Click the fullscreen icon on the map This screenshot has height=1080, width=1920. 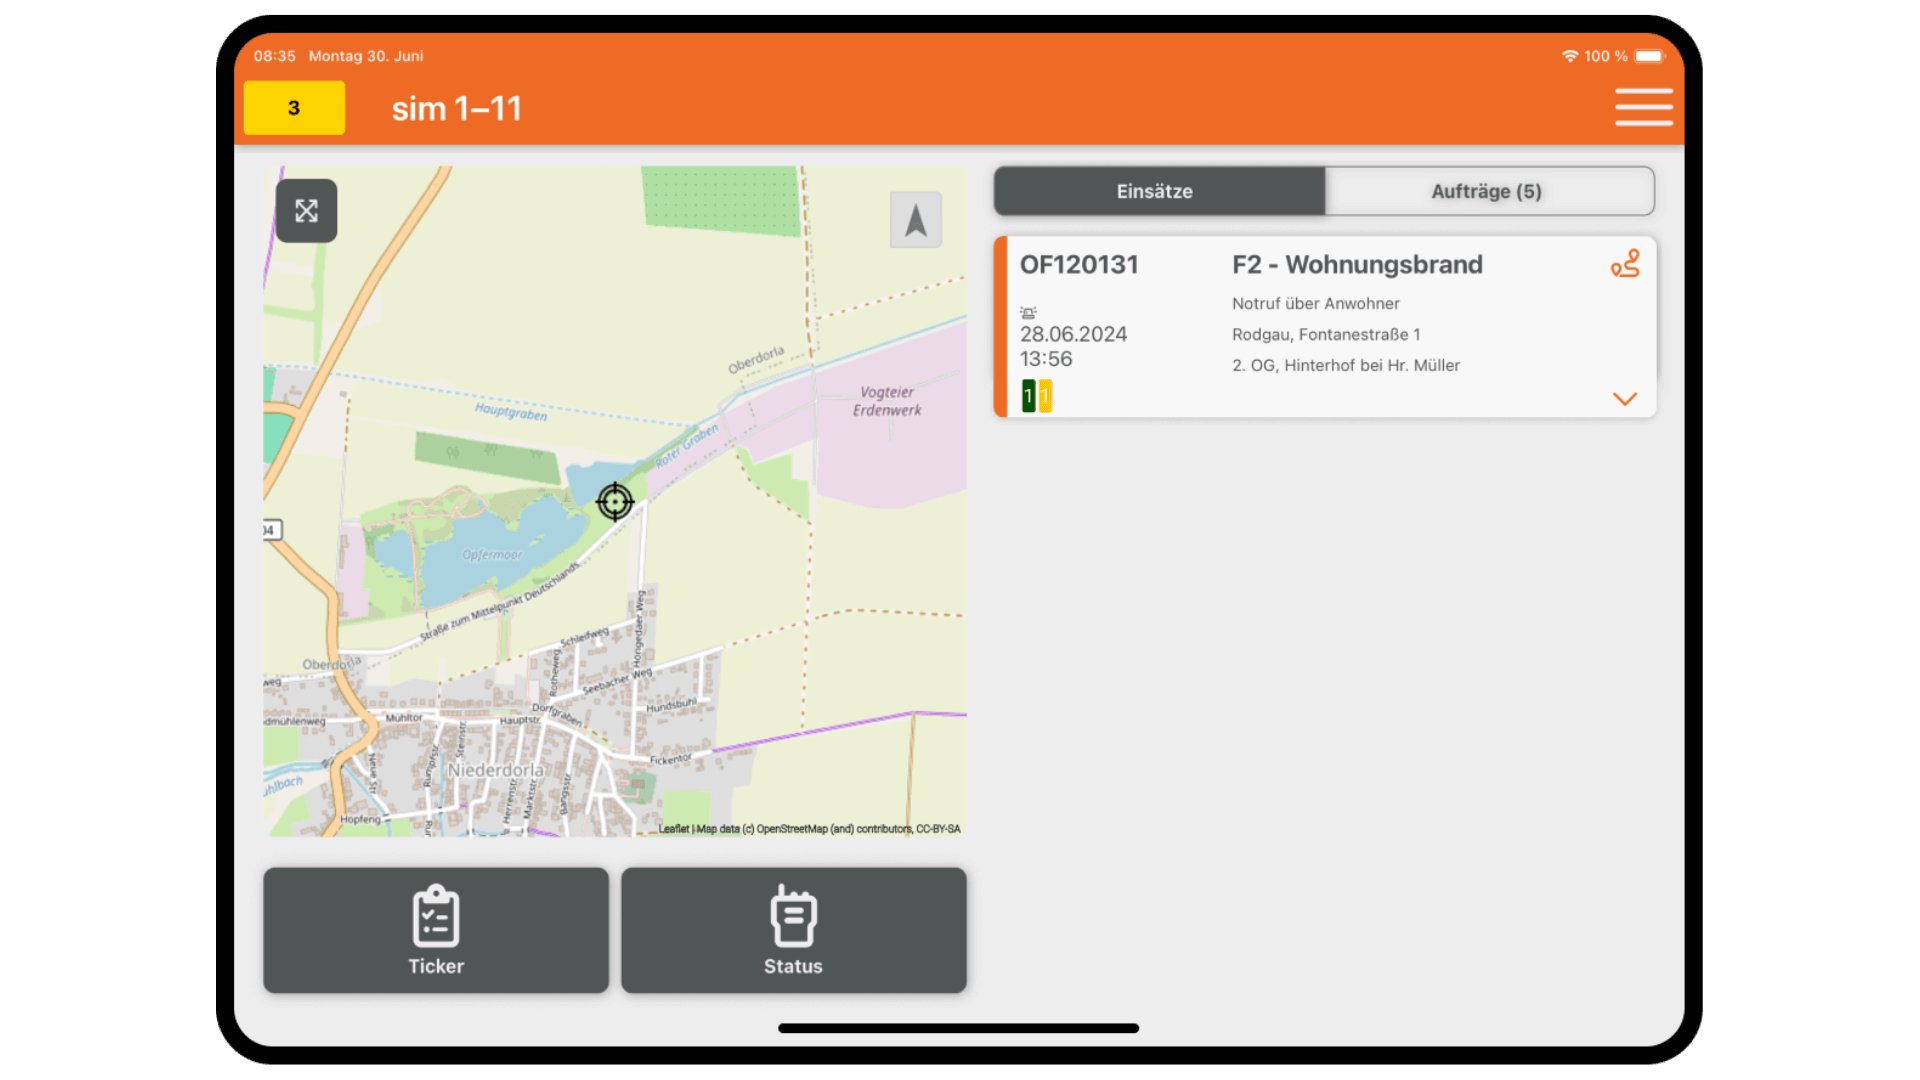pos(307,211)
